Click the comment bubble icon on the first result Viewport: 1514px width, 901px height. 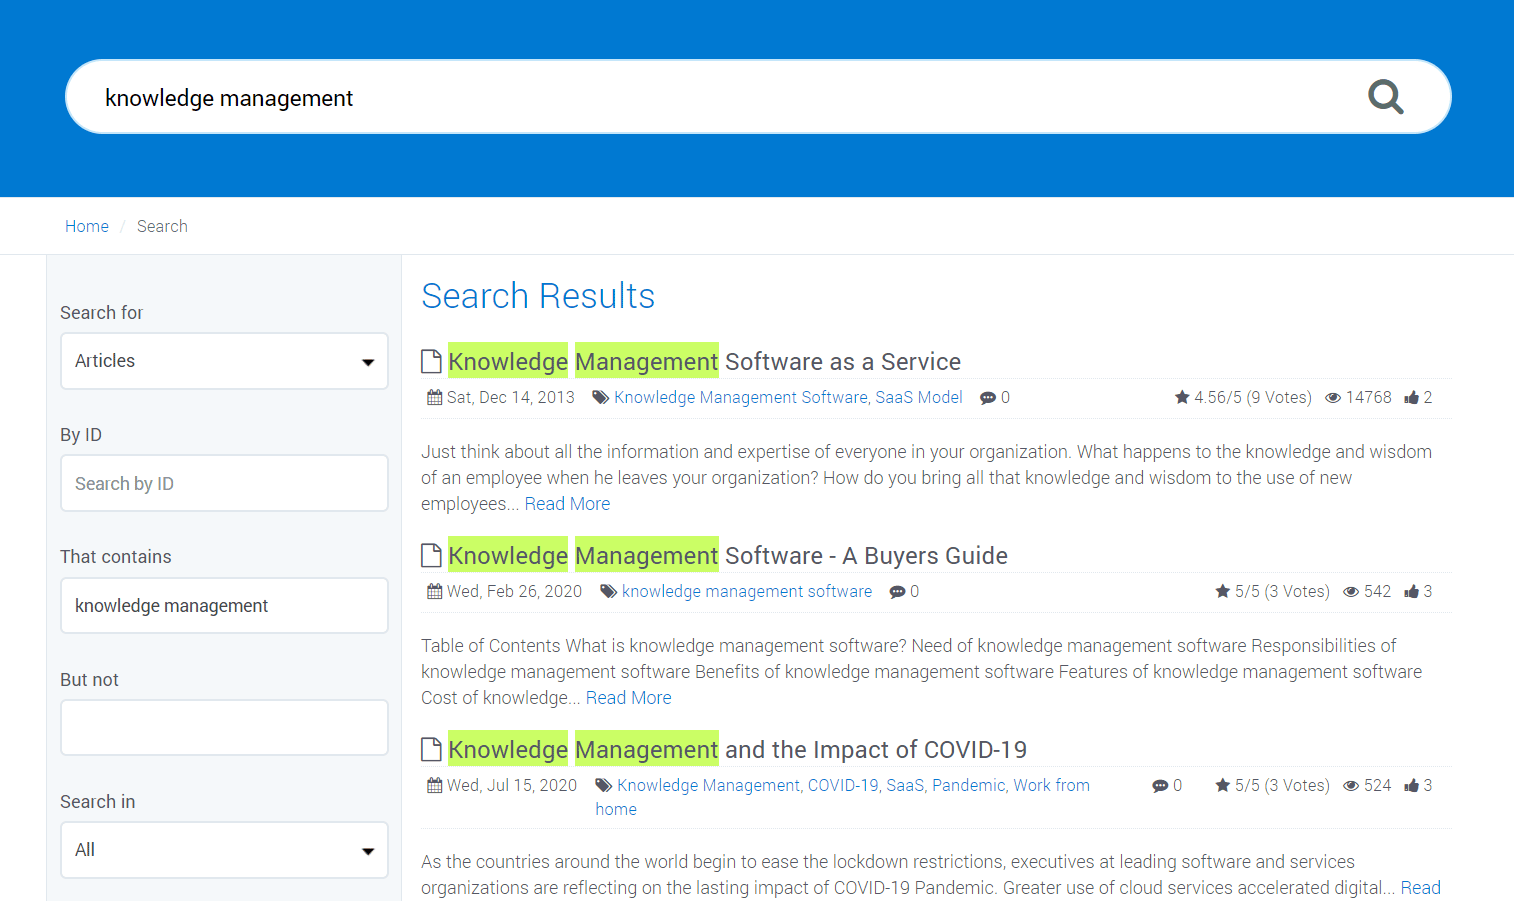(988, 397)
